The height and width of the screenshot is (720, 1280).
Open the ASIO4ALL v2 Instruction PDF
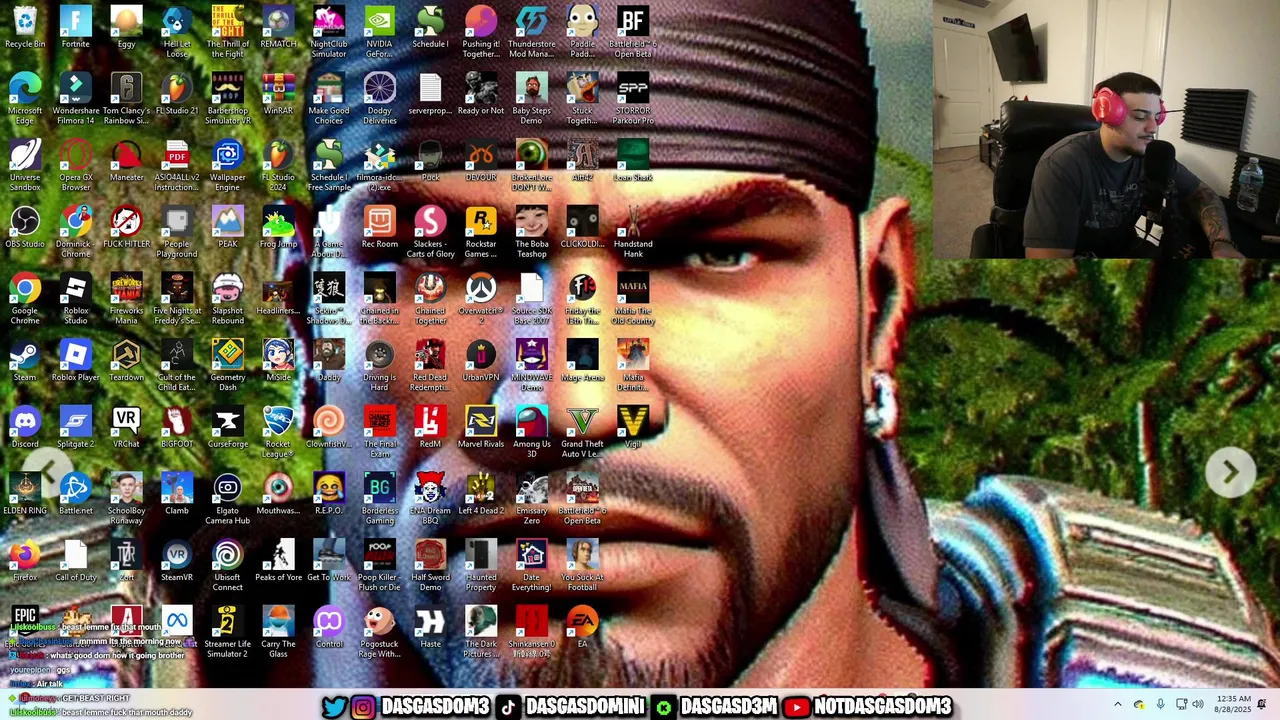(177, 165)
